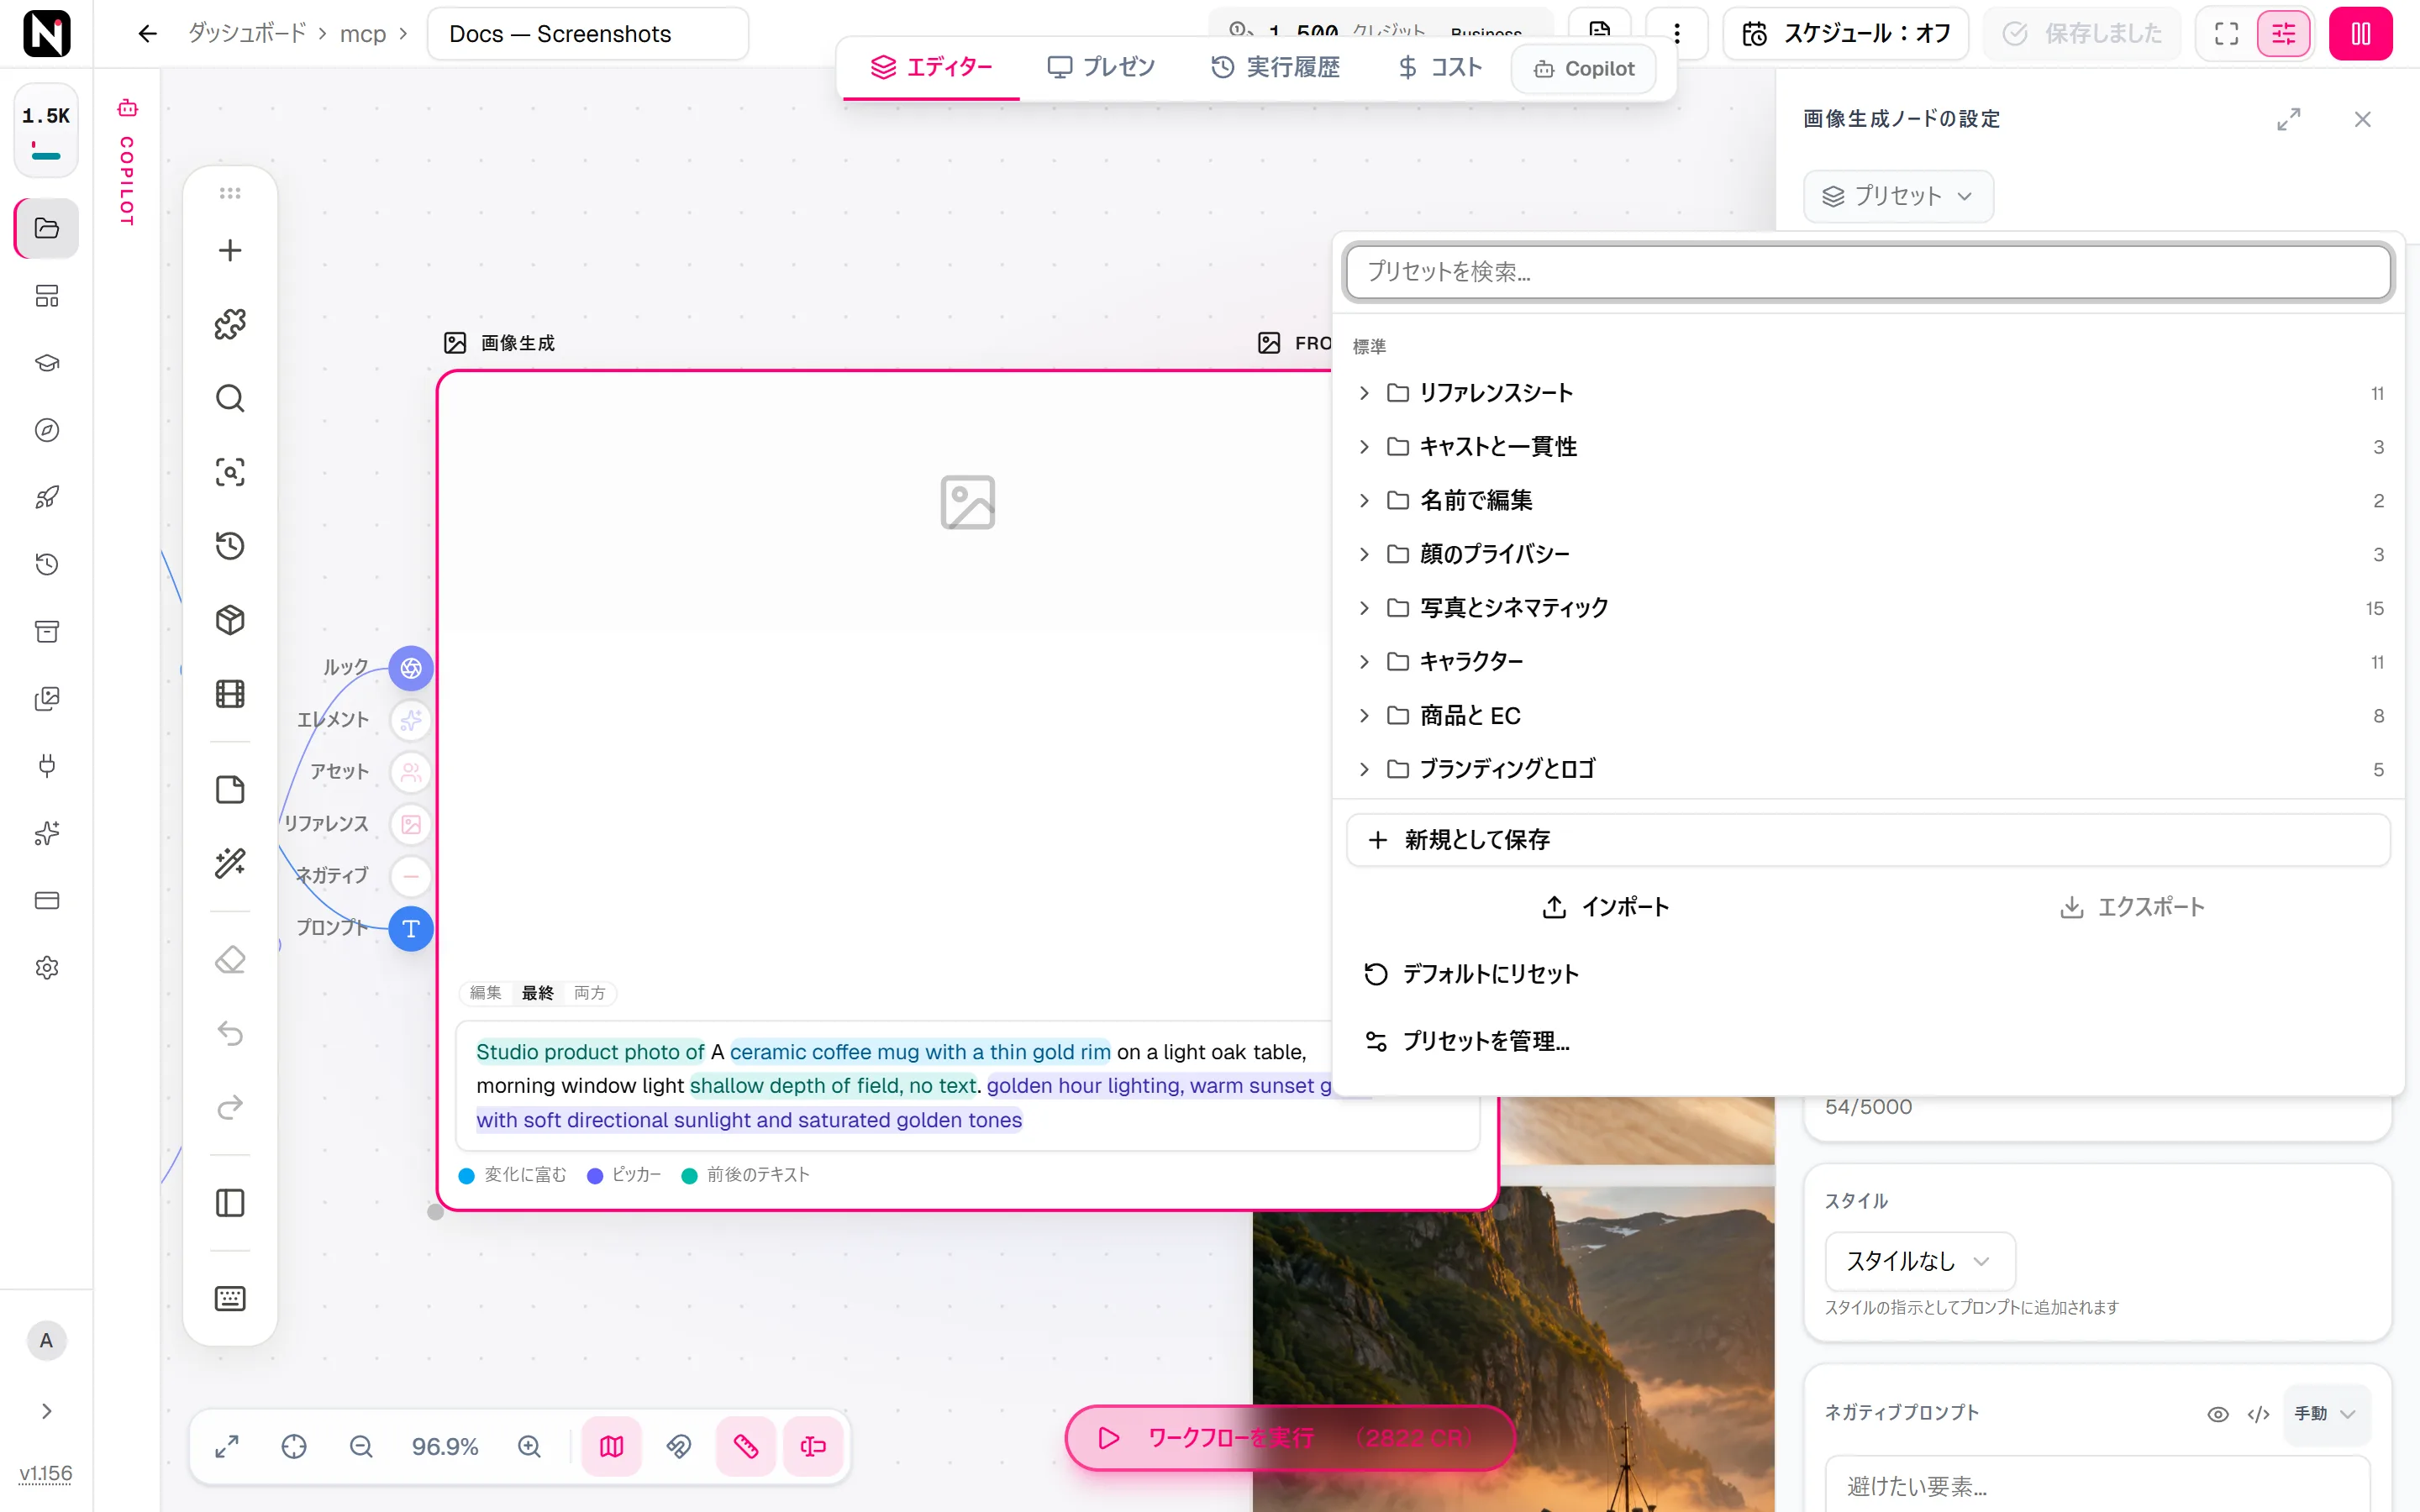This screenshot has width=2420, height=1512.
Task: Toggle the minimap button in the bottom bar
Action: click(612, 1446)
